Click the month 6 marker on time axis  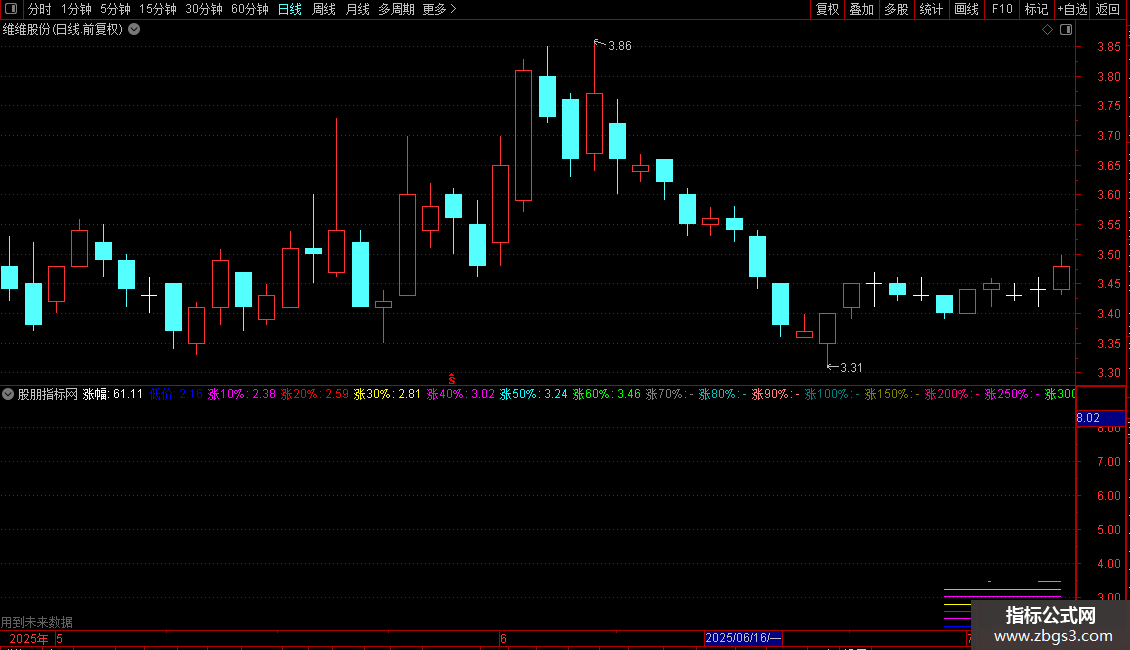pos(503,639)
